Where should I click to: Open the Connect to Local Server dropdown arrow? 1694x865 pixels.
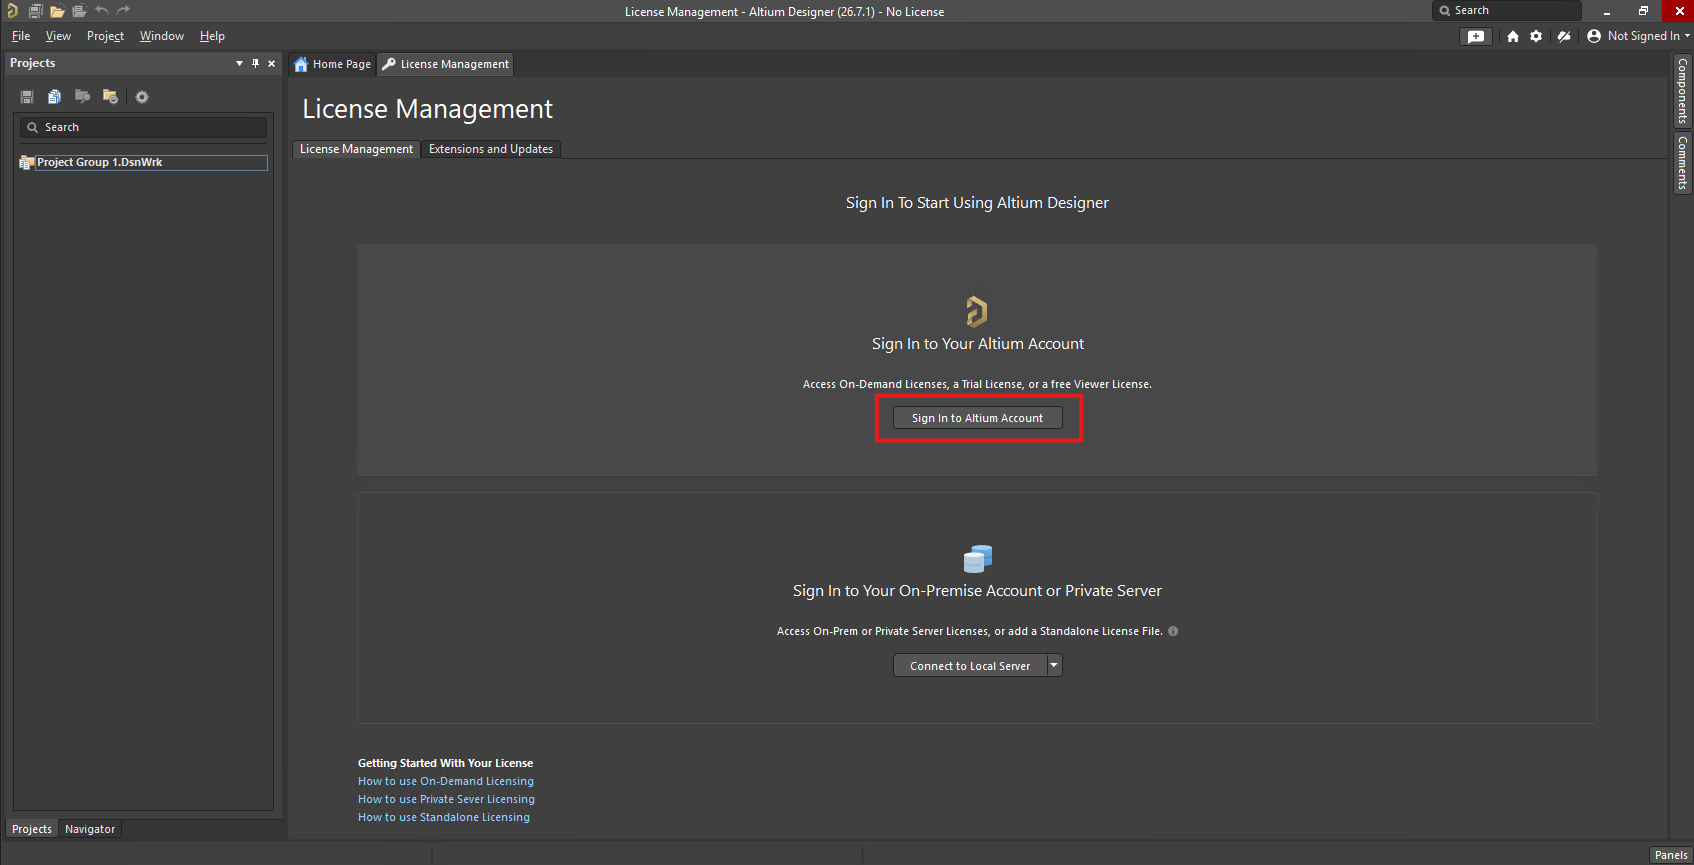point(1054,665)
